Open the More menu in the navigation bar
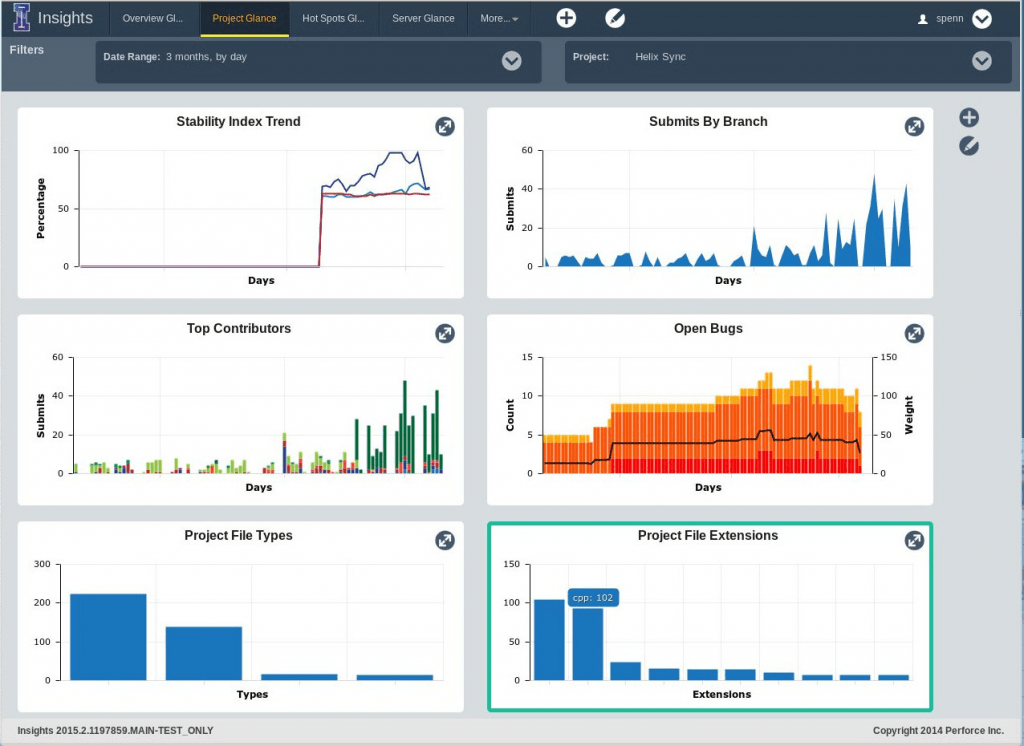 click(498, 18)
